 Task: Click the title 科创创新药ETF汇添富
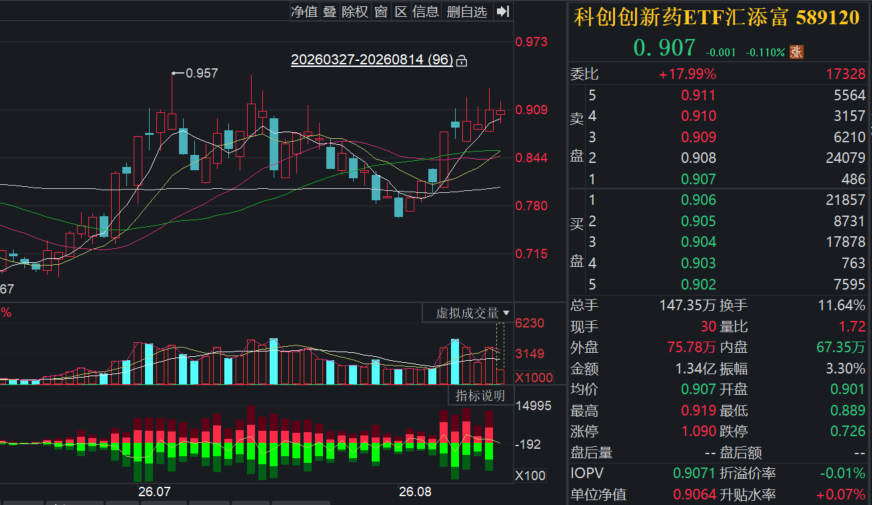(681, 17)
